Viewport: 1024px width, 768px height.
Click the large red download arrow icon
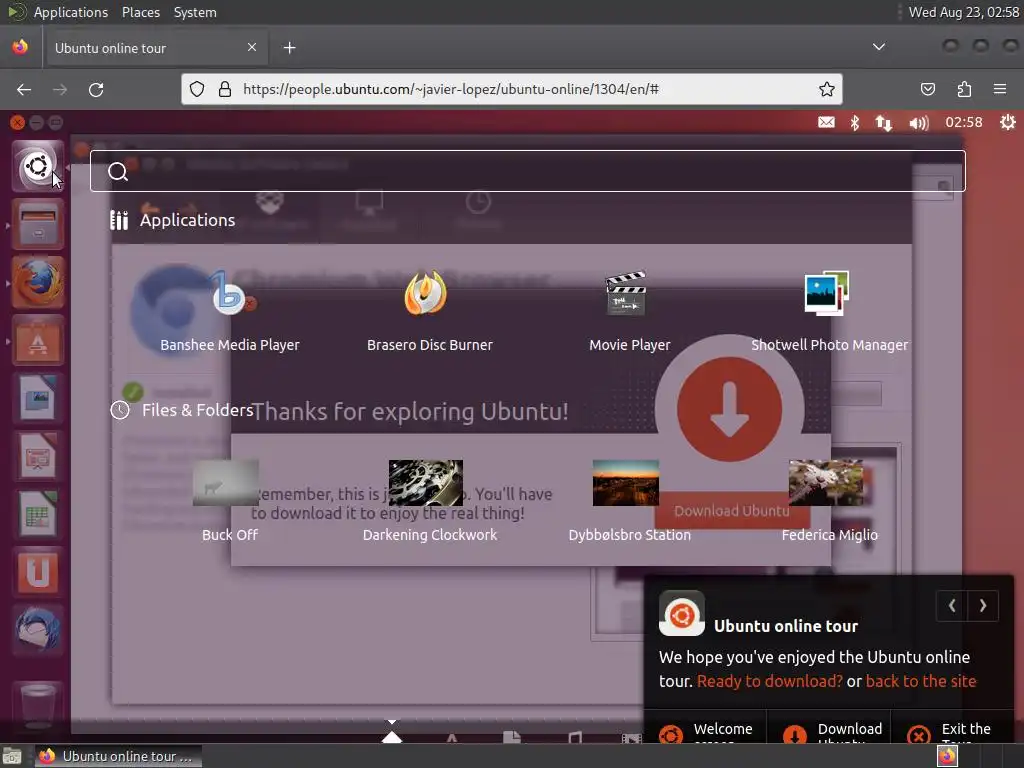click(x=729, y=409)
